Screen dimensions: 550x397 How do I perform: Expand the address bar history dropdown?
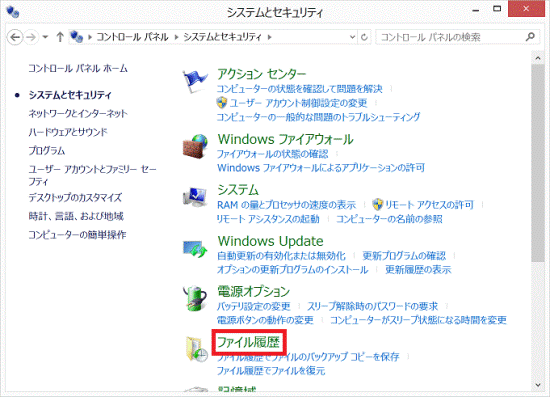(352, 37)
